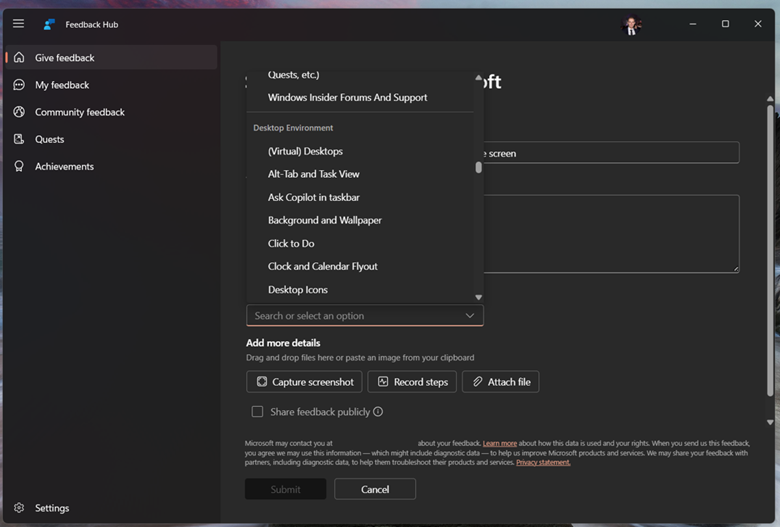The width and height of the screenshot is (780, 527).
Task: Click the info icon beside Share feedback publicly
Action: pos(378,412)
